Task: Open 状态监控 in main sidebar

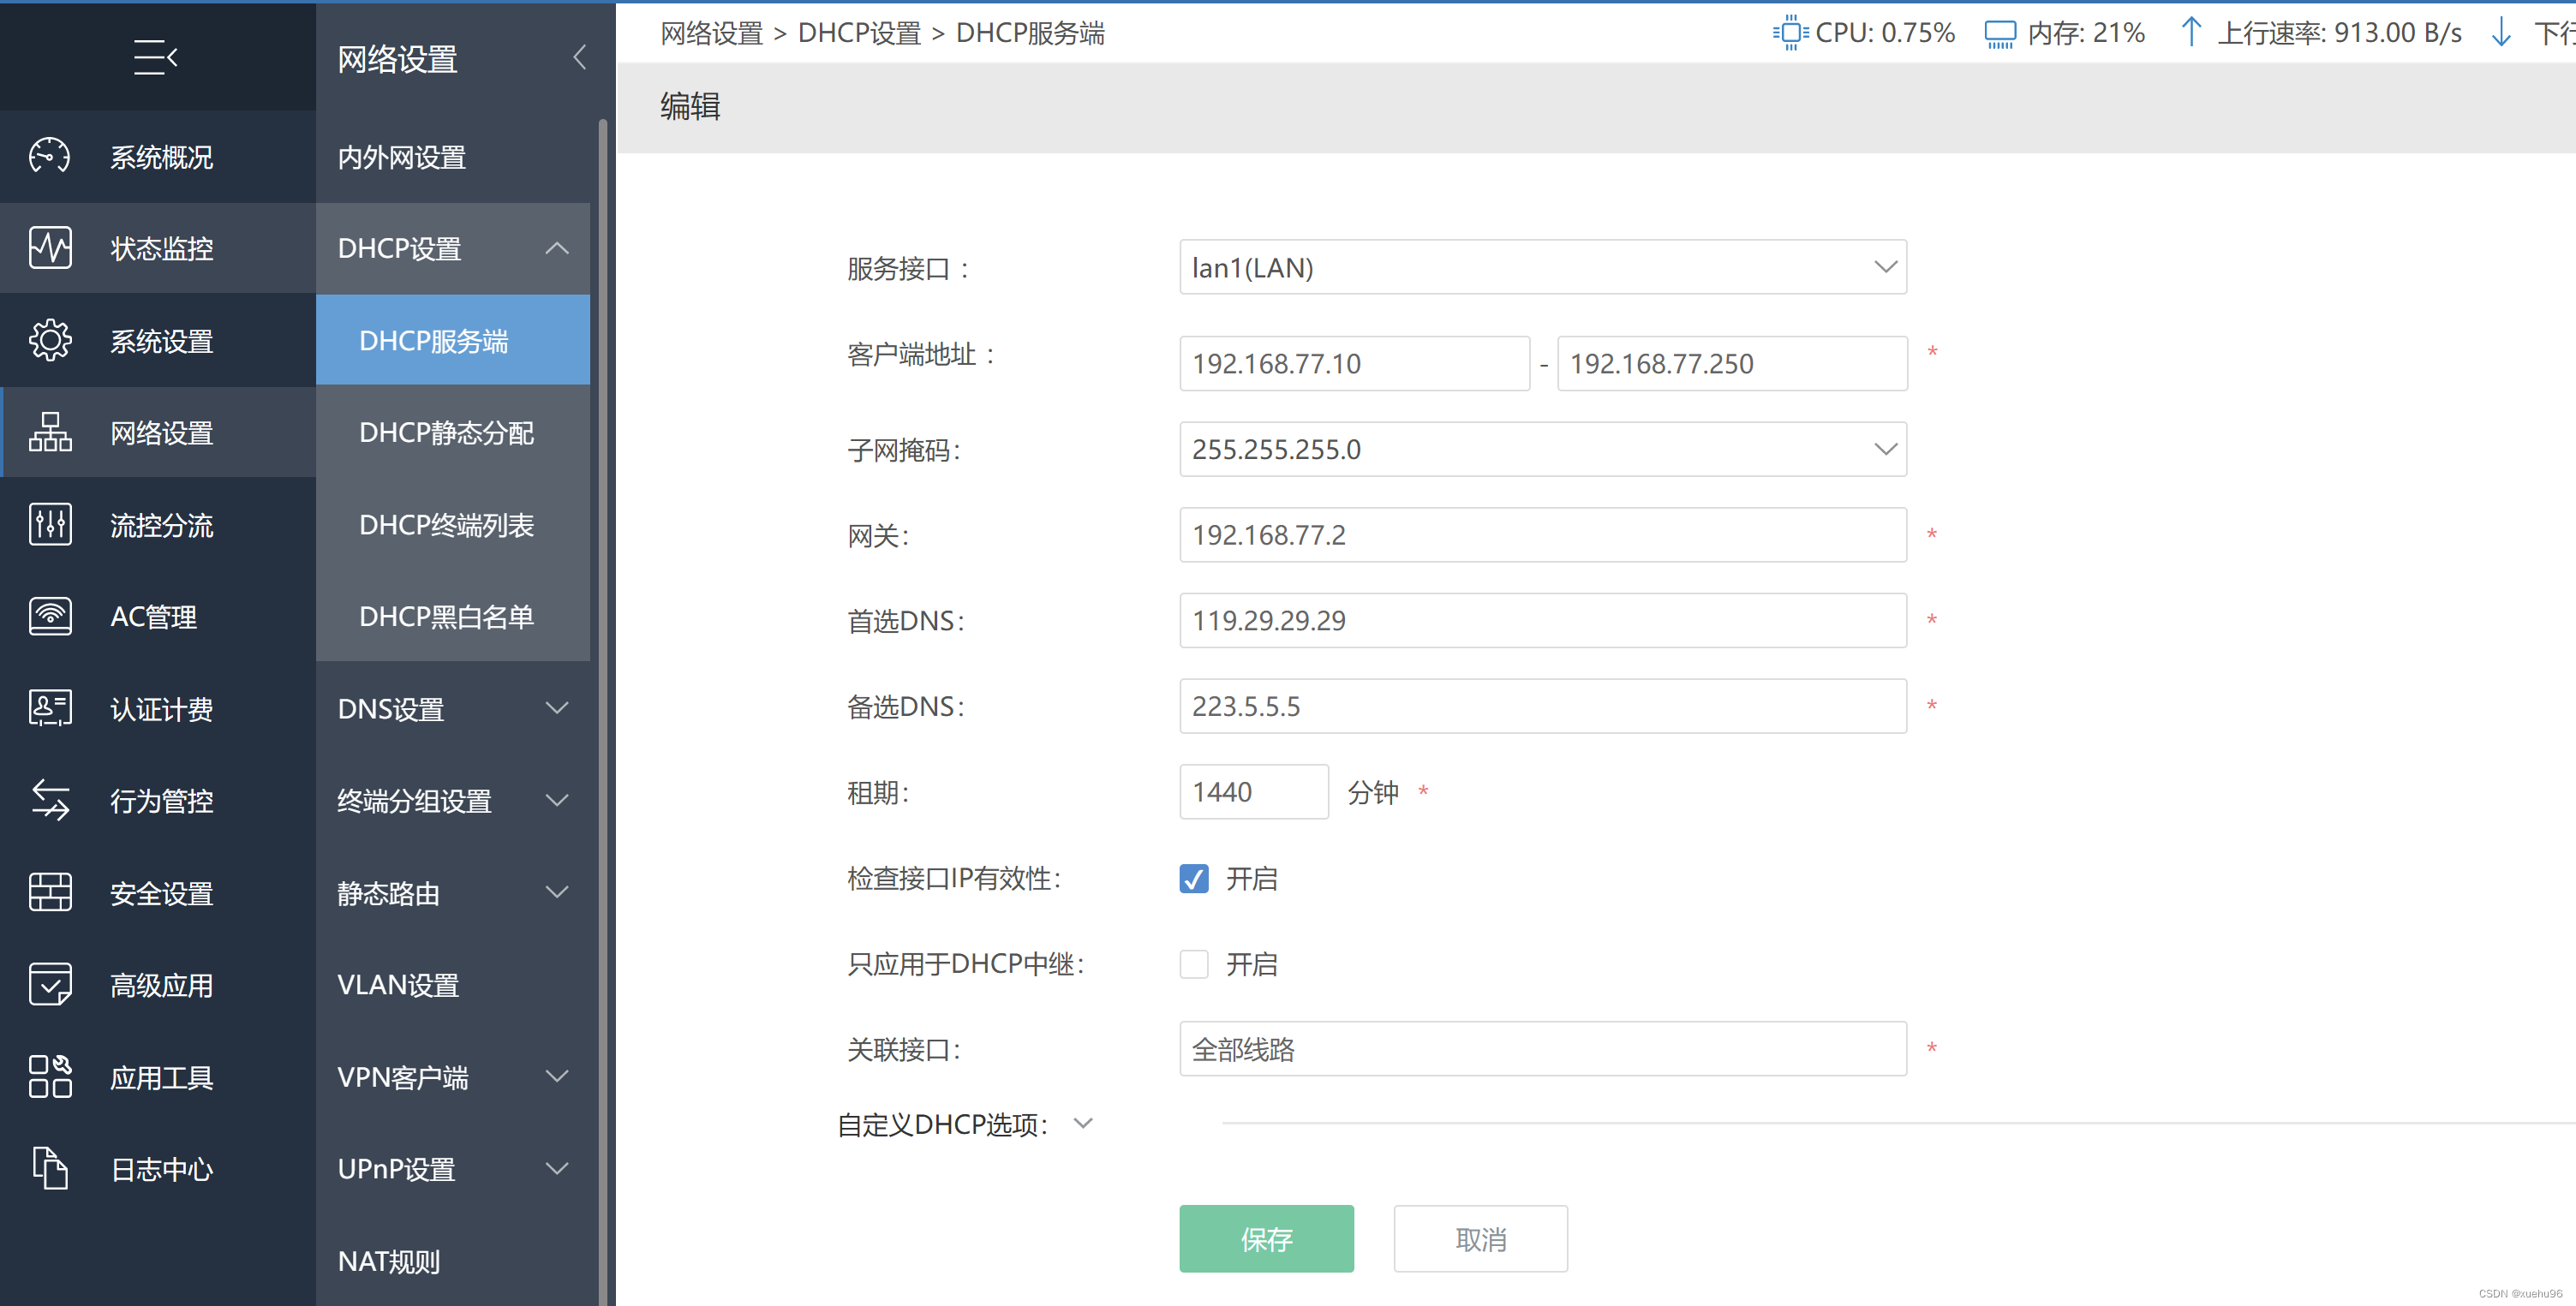Action: click(x=158, y=248)
